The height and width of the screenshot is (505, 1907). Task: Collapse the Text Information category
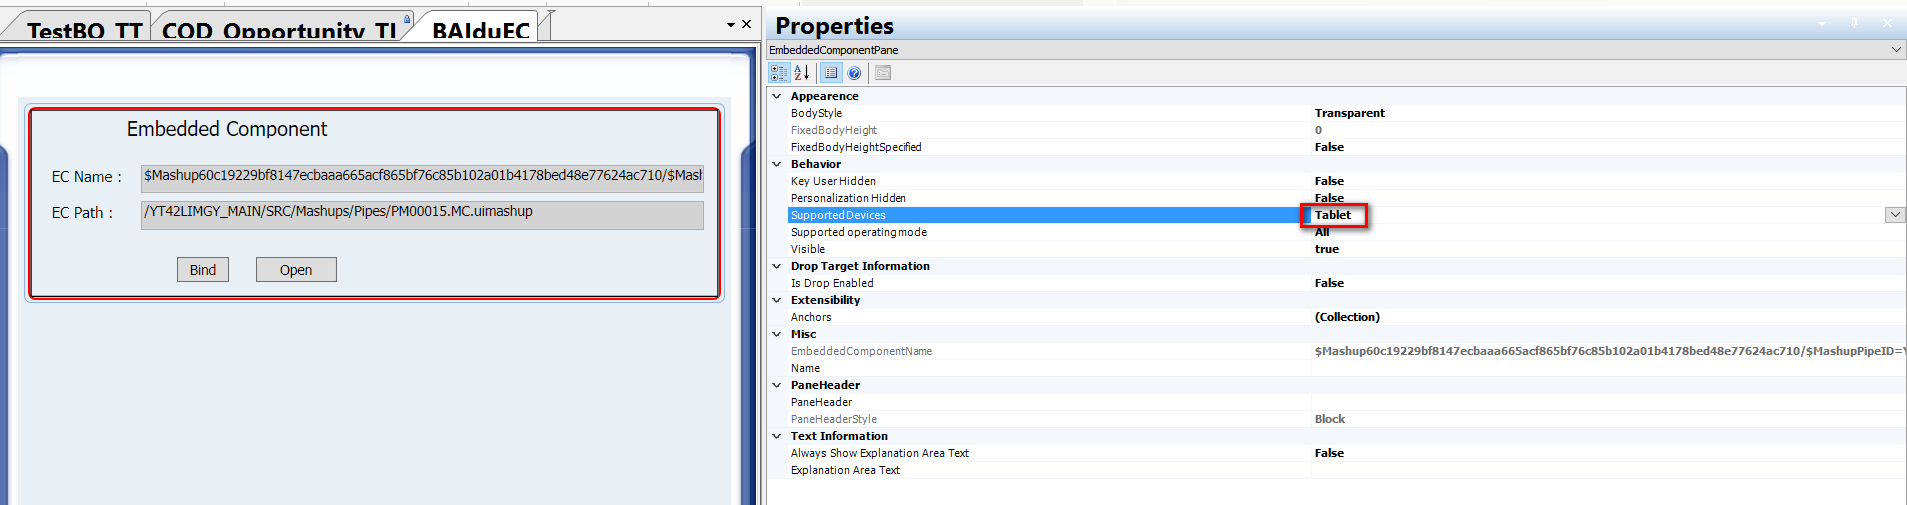click(x=777, y=436)
